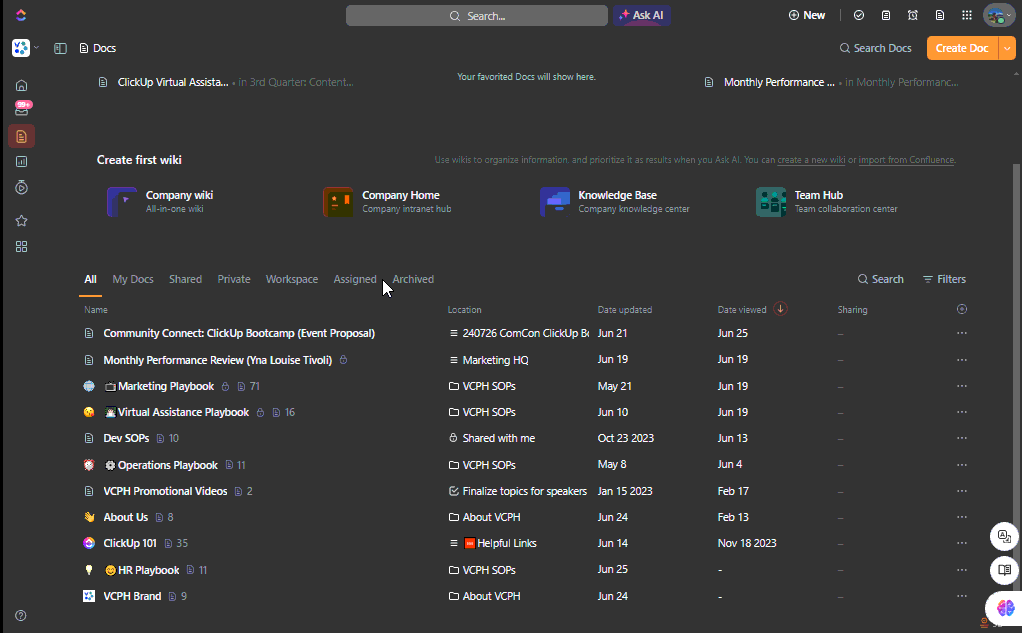Click the Create Doc button
The height and width of the screenshot is (633, 1022).
(x=962, y=48)
